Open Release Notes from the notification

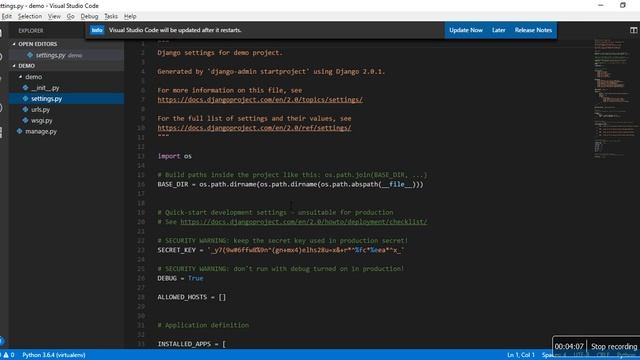click(x=533, y=30)
